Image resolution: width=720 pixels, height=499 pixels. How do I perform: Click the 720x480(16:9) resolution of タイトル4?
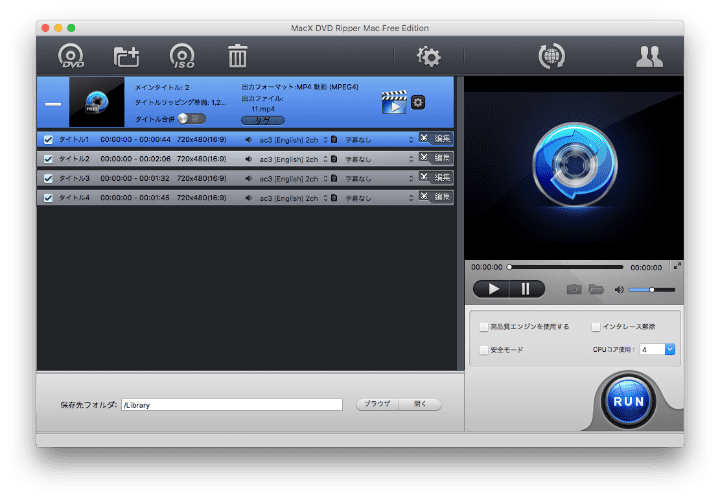(x=202, y=198)
